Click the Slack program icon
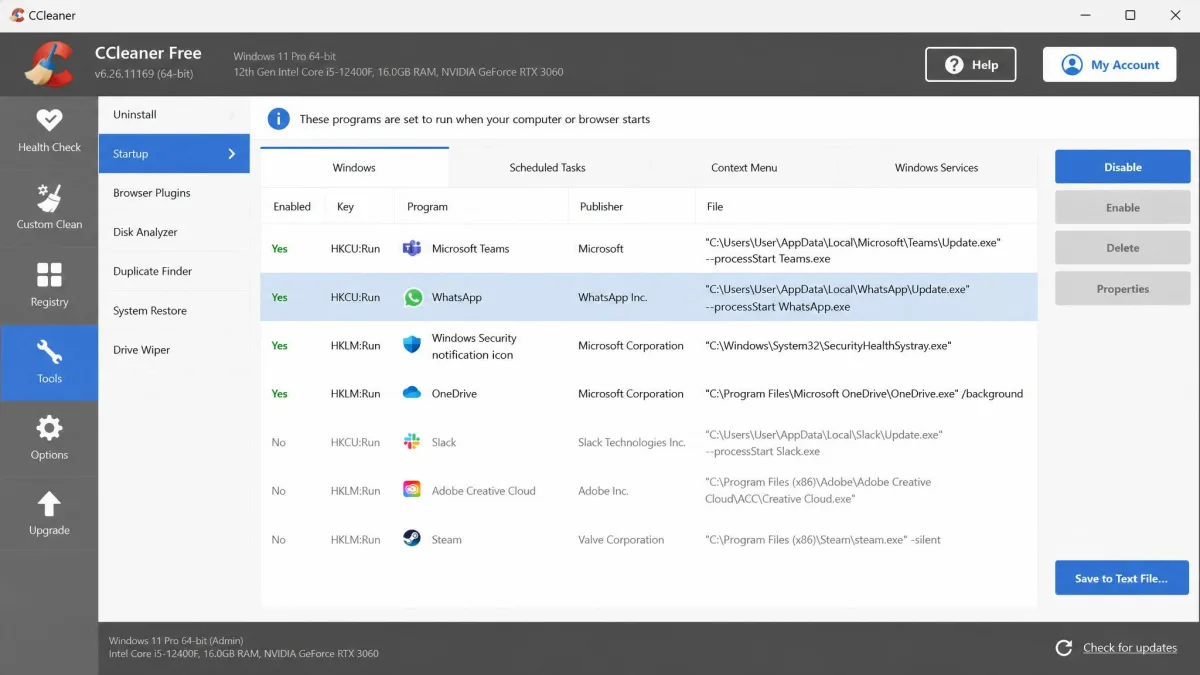Screen dimensions: 1200x675 pos(412,442)
